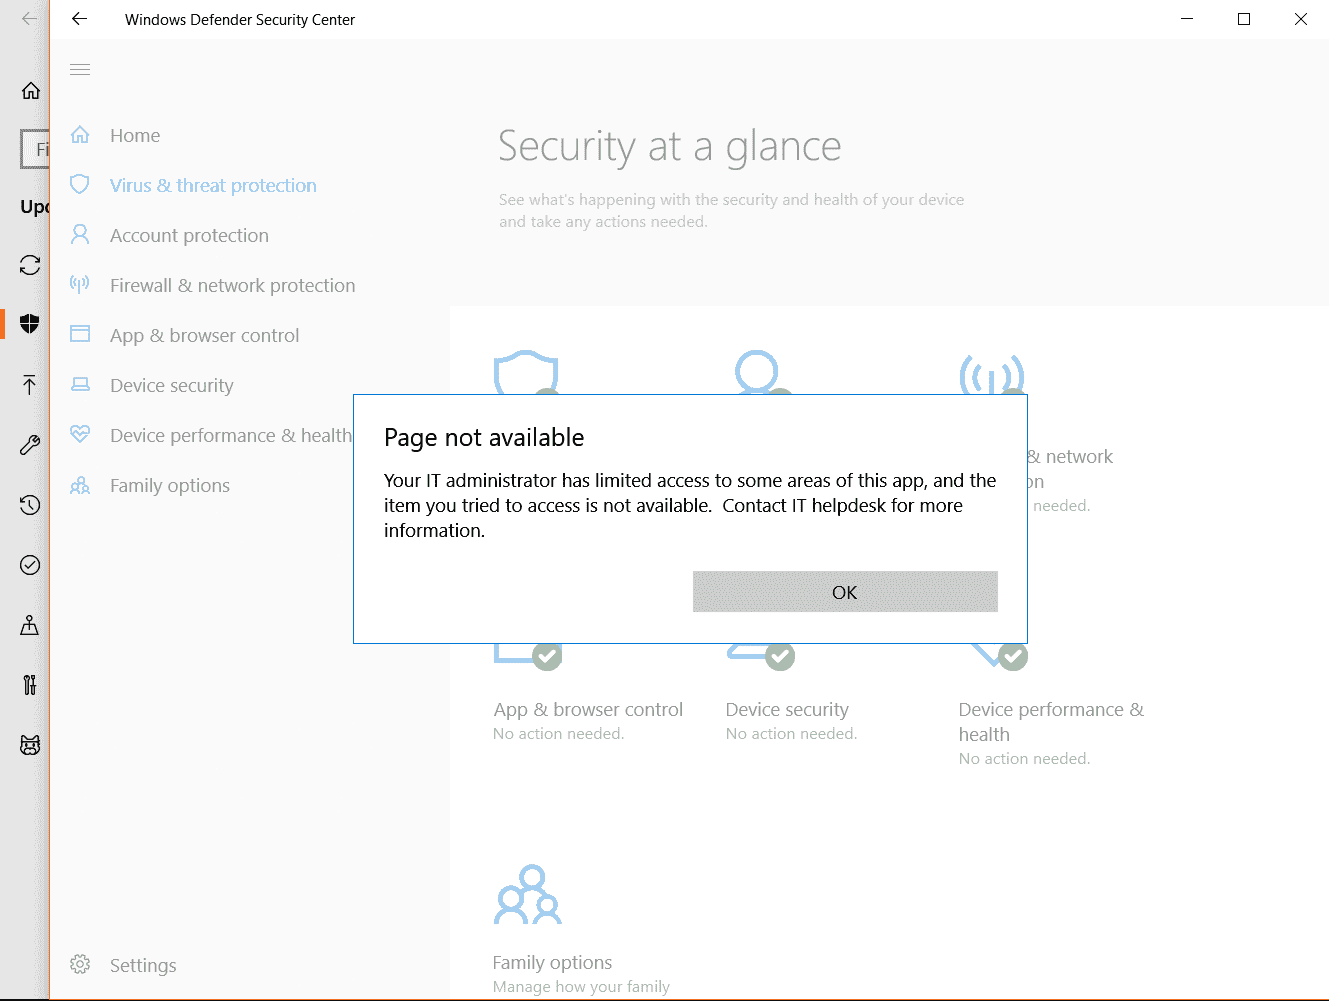This screenshot has width=1329, height=1001.
Task: Click the Account protection person icon
Action: [80, 235]
